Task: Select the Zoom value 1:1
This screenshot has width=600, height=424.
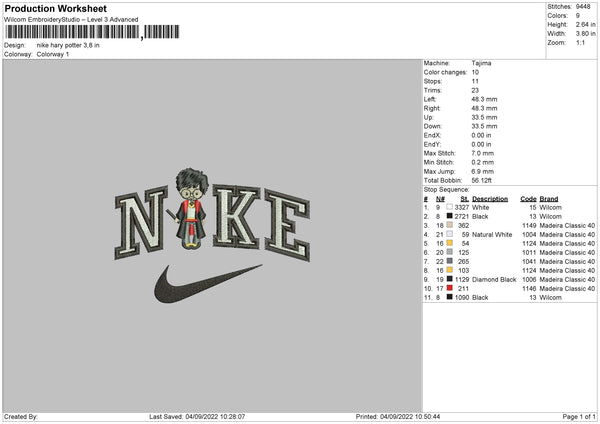Action: click(x=580, y=42)
